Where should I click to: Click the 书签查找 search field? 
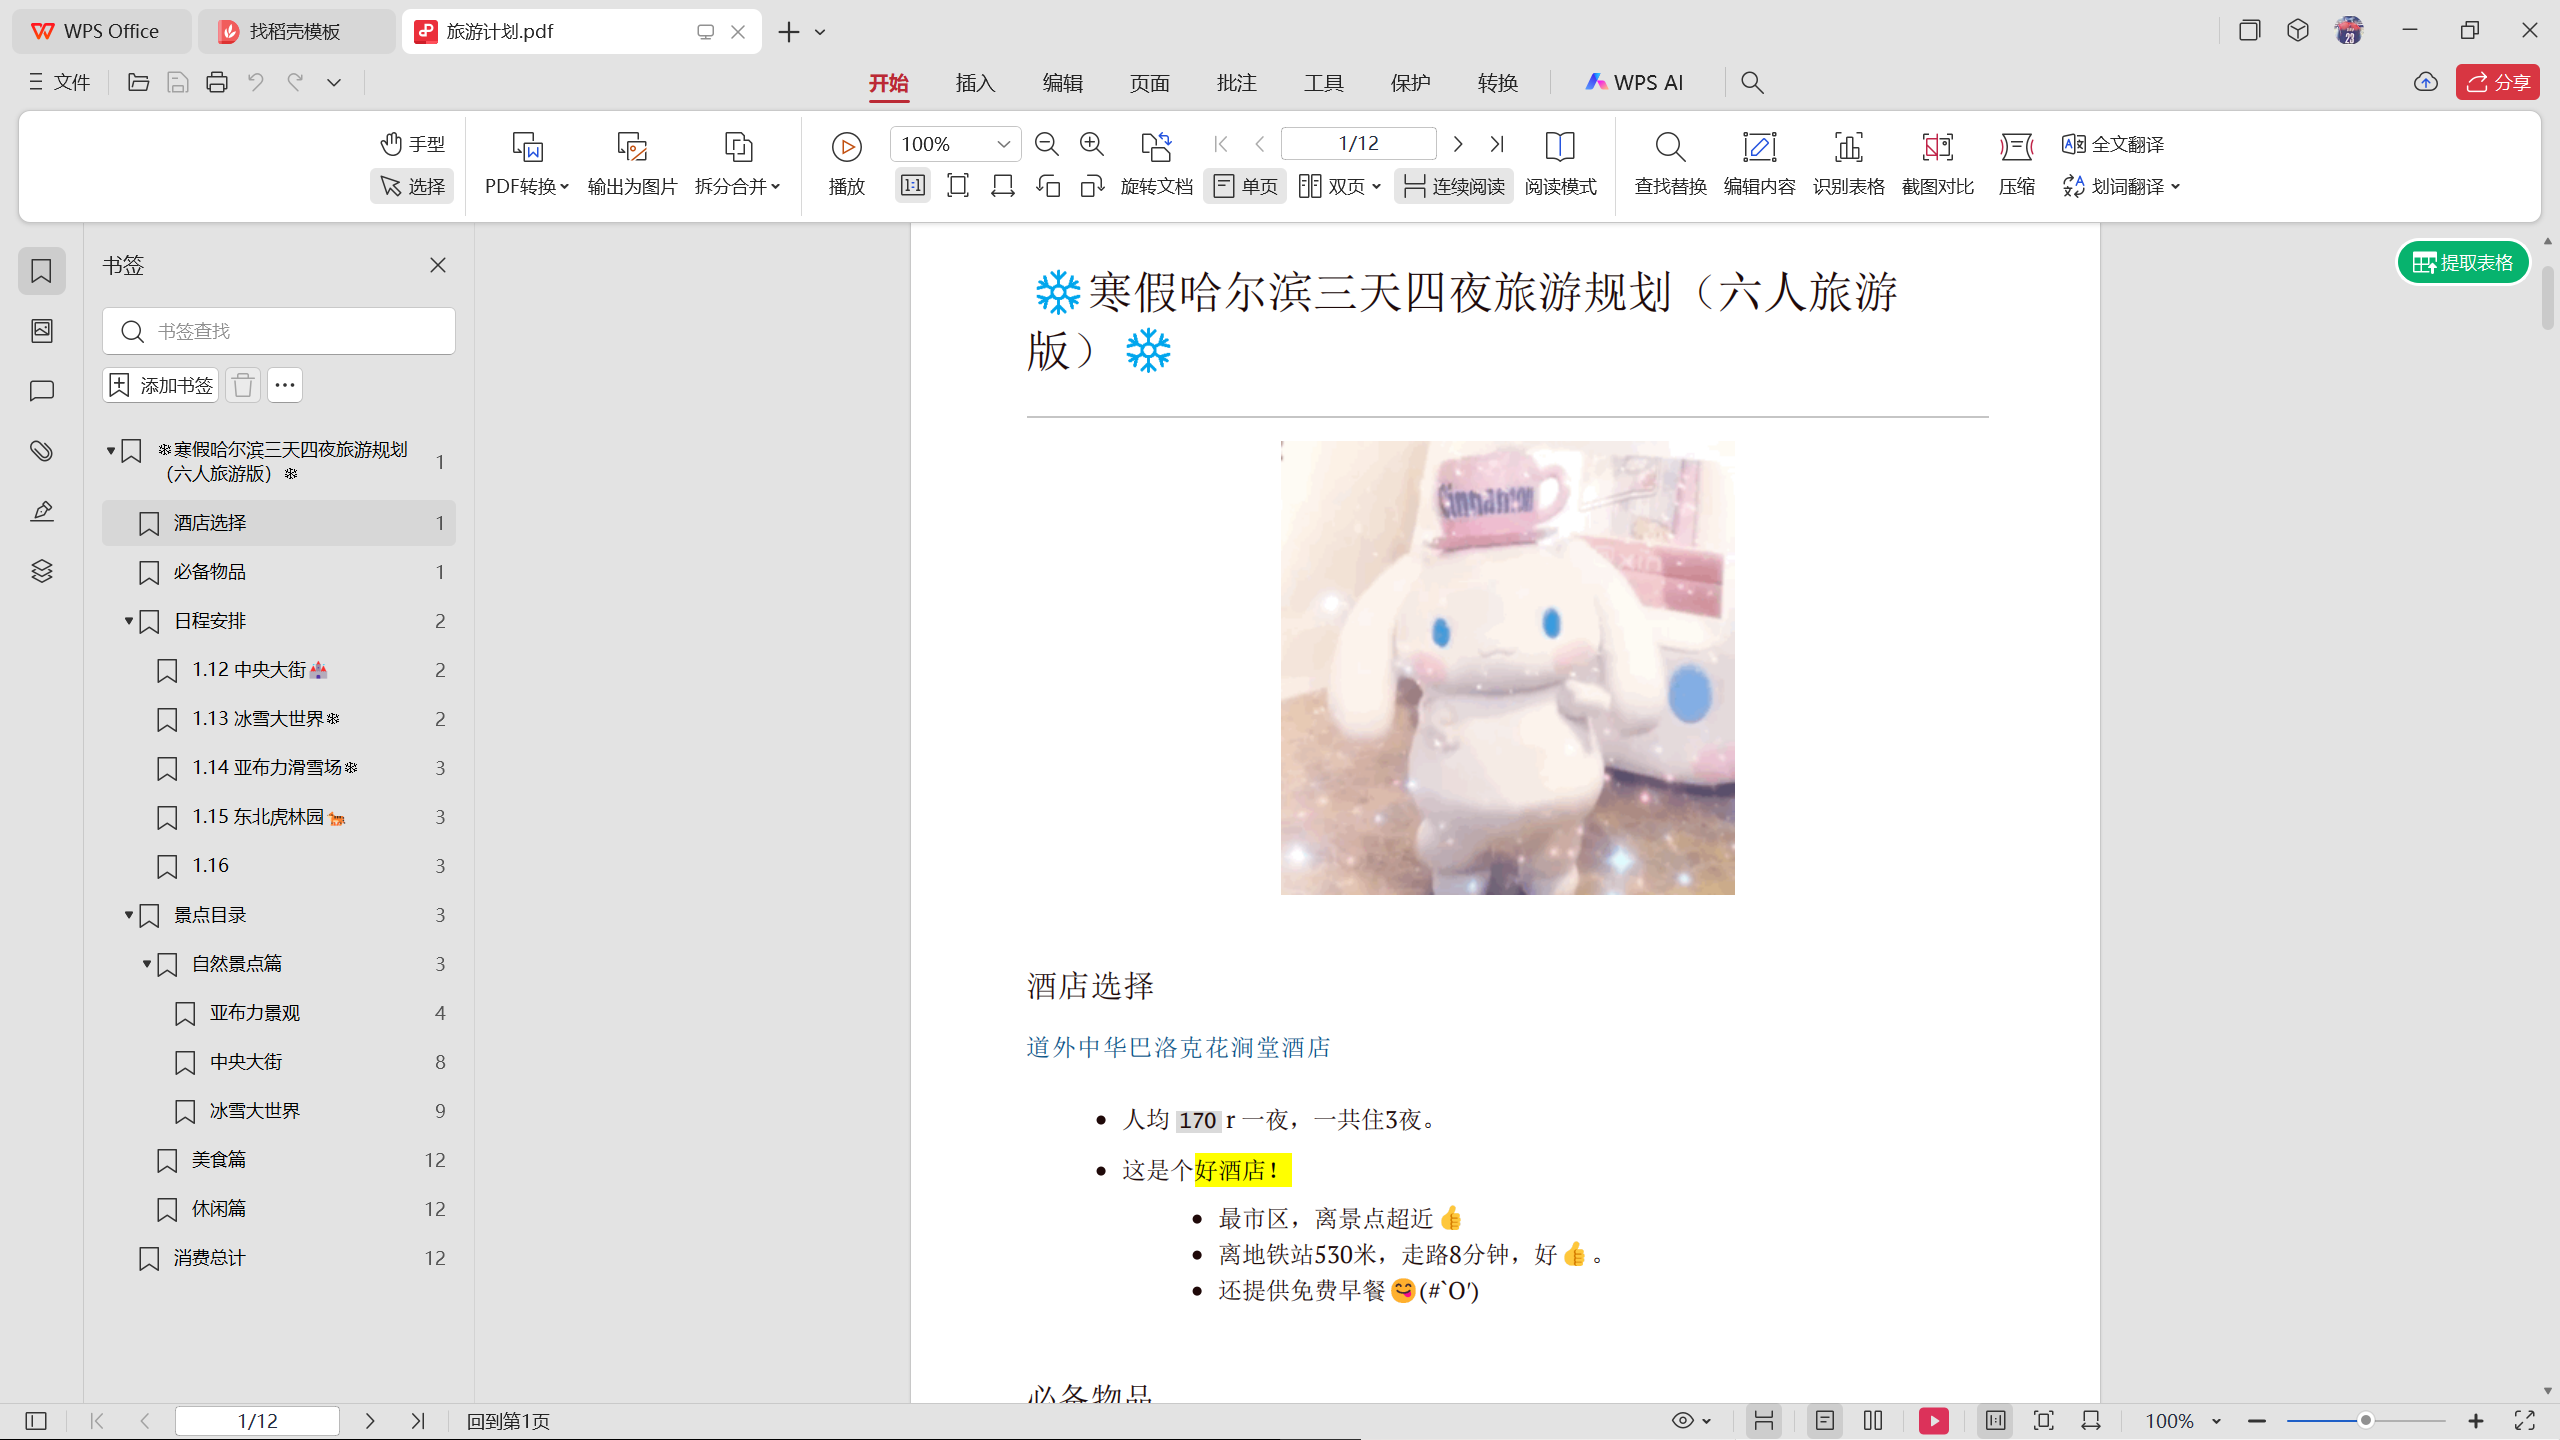279,331
